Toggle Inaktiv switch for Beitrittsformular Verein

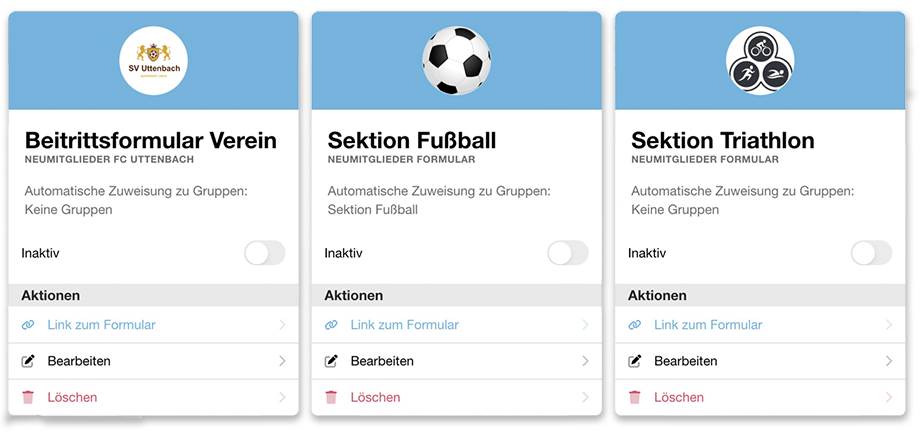[x=265, y=253]
